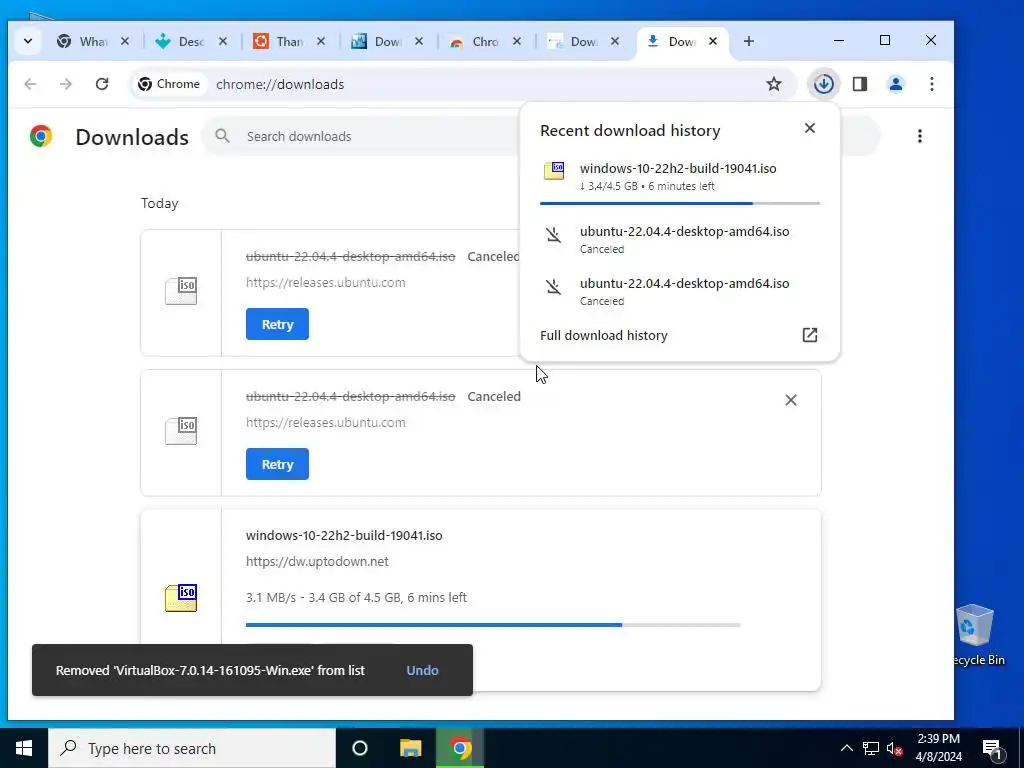
Task: Open Cortana circle on taskbar
Action: point(360,748)
